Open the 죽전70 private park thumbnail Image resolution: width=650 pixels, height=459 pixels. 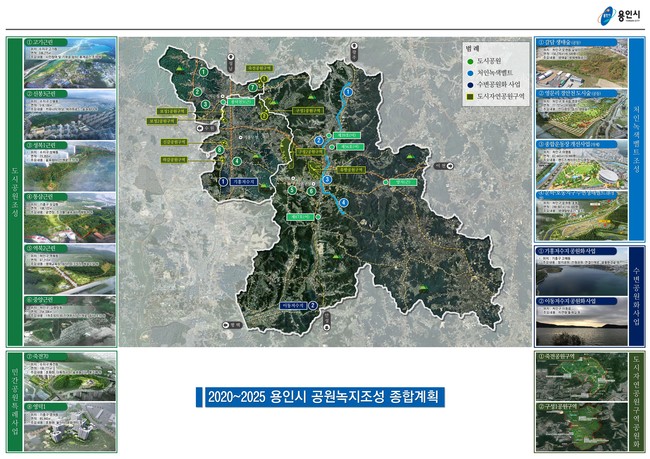point(70,376)
